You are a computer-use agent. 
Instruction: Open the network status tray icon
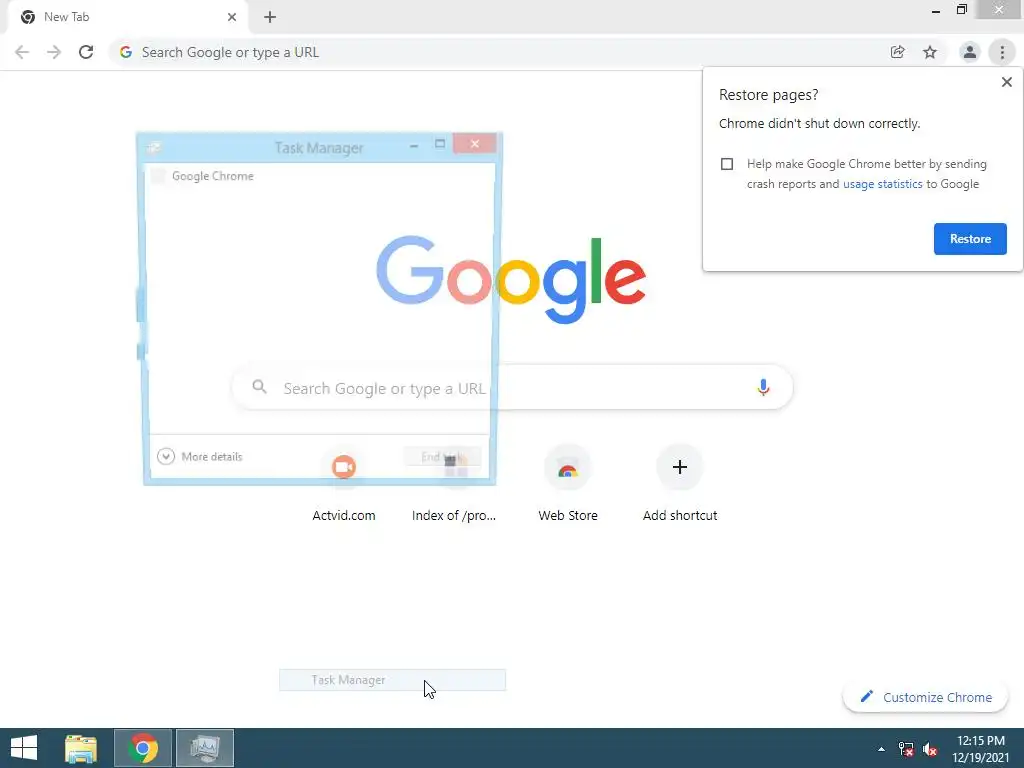[x=906, y=749]
